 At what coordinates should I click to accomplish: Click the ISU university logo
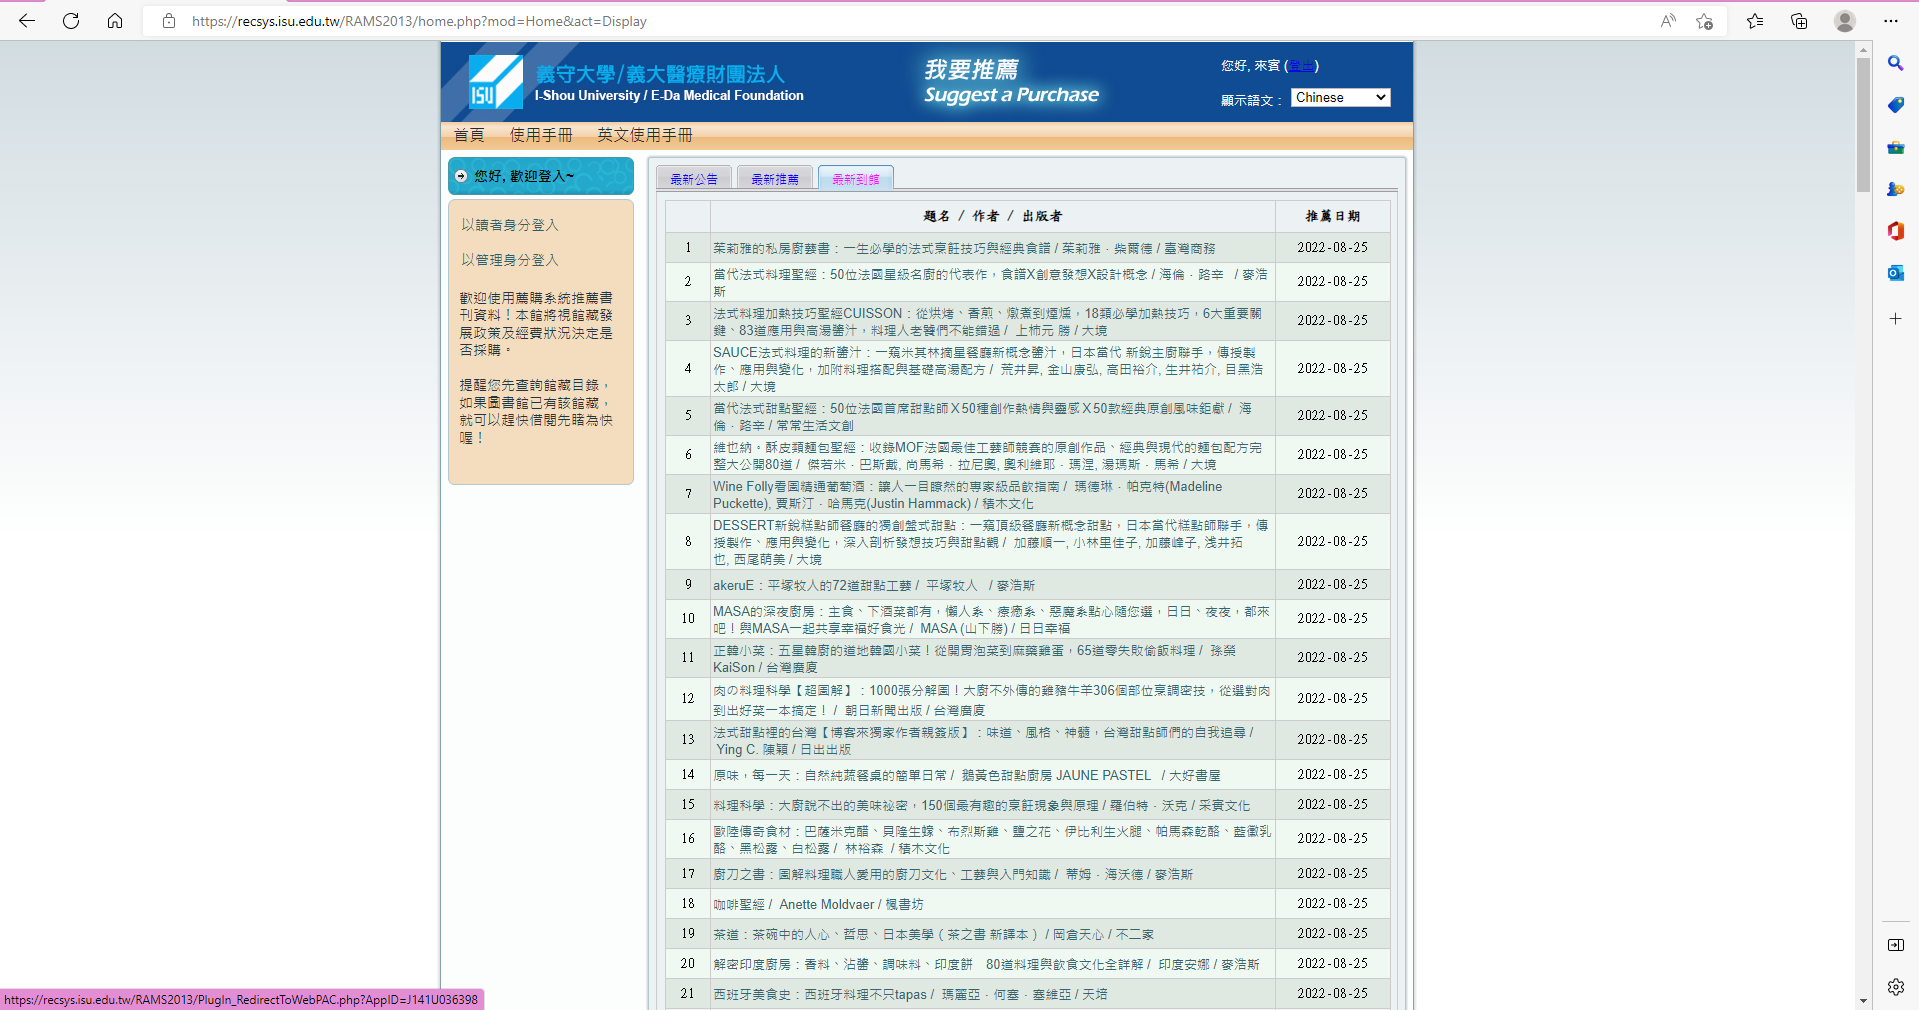496,82
